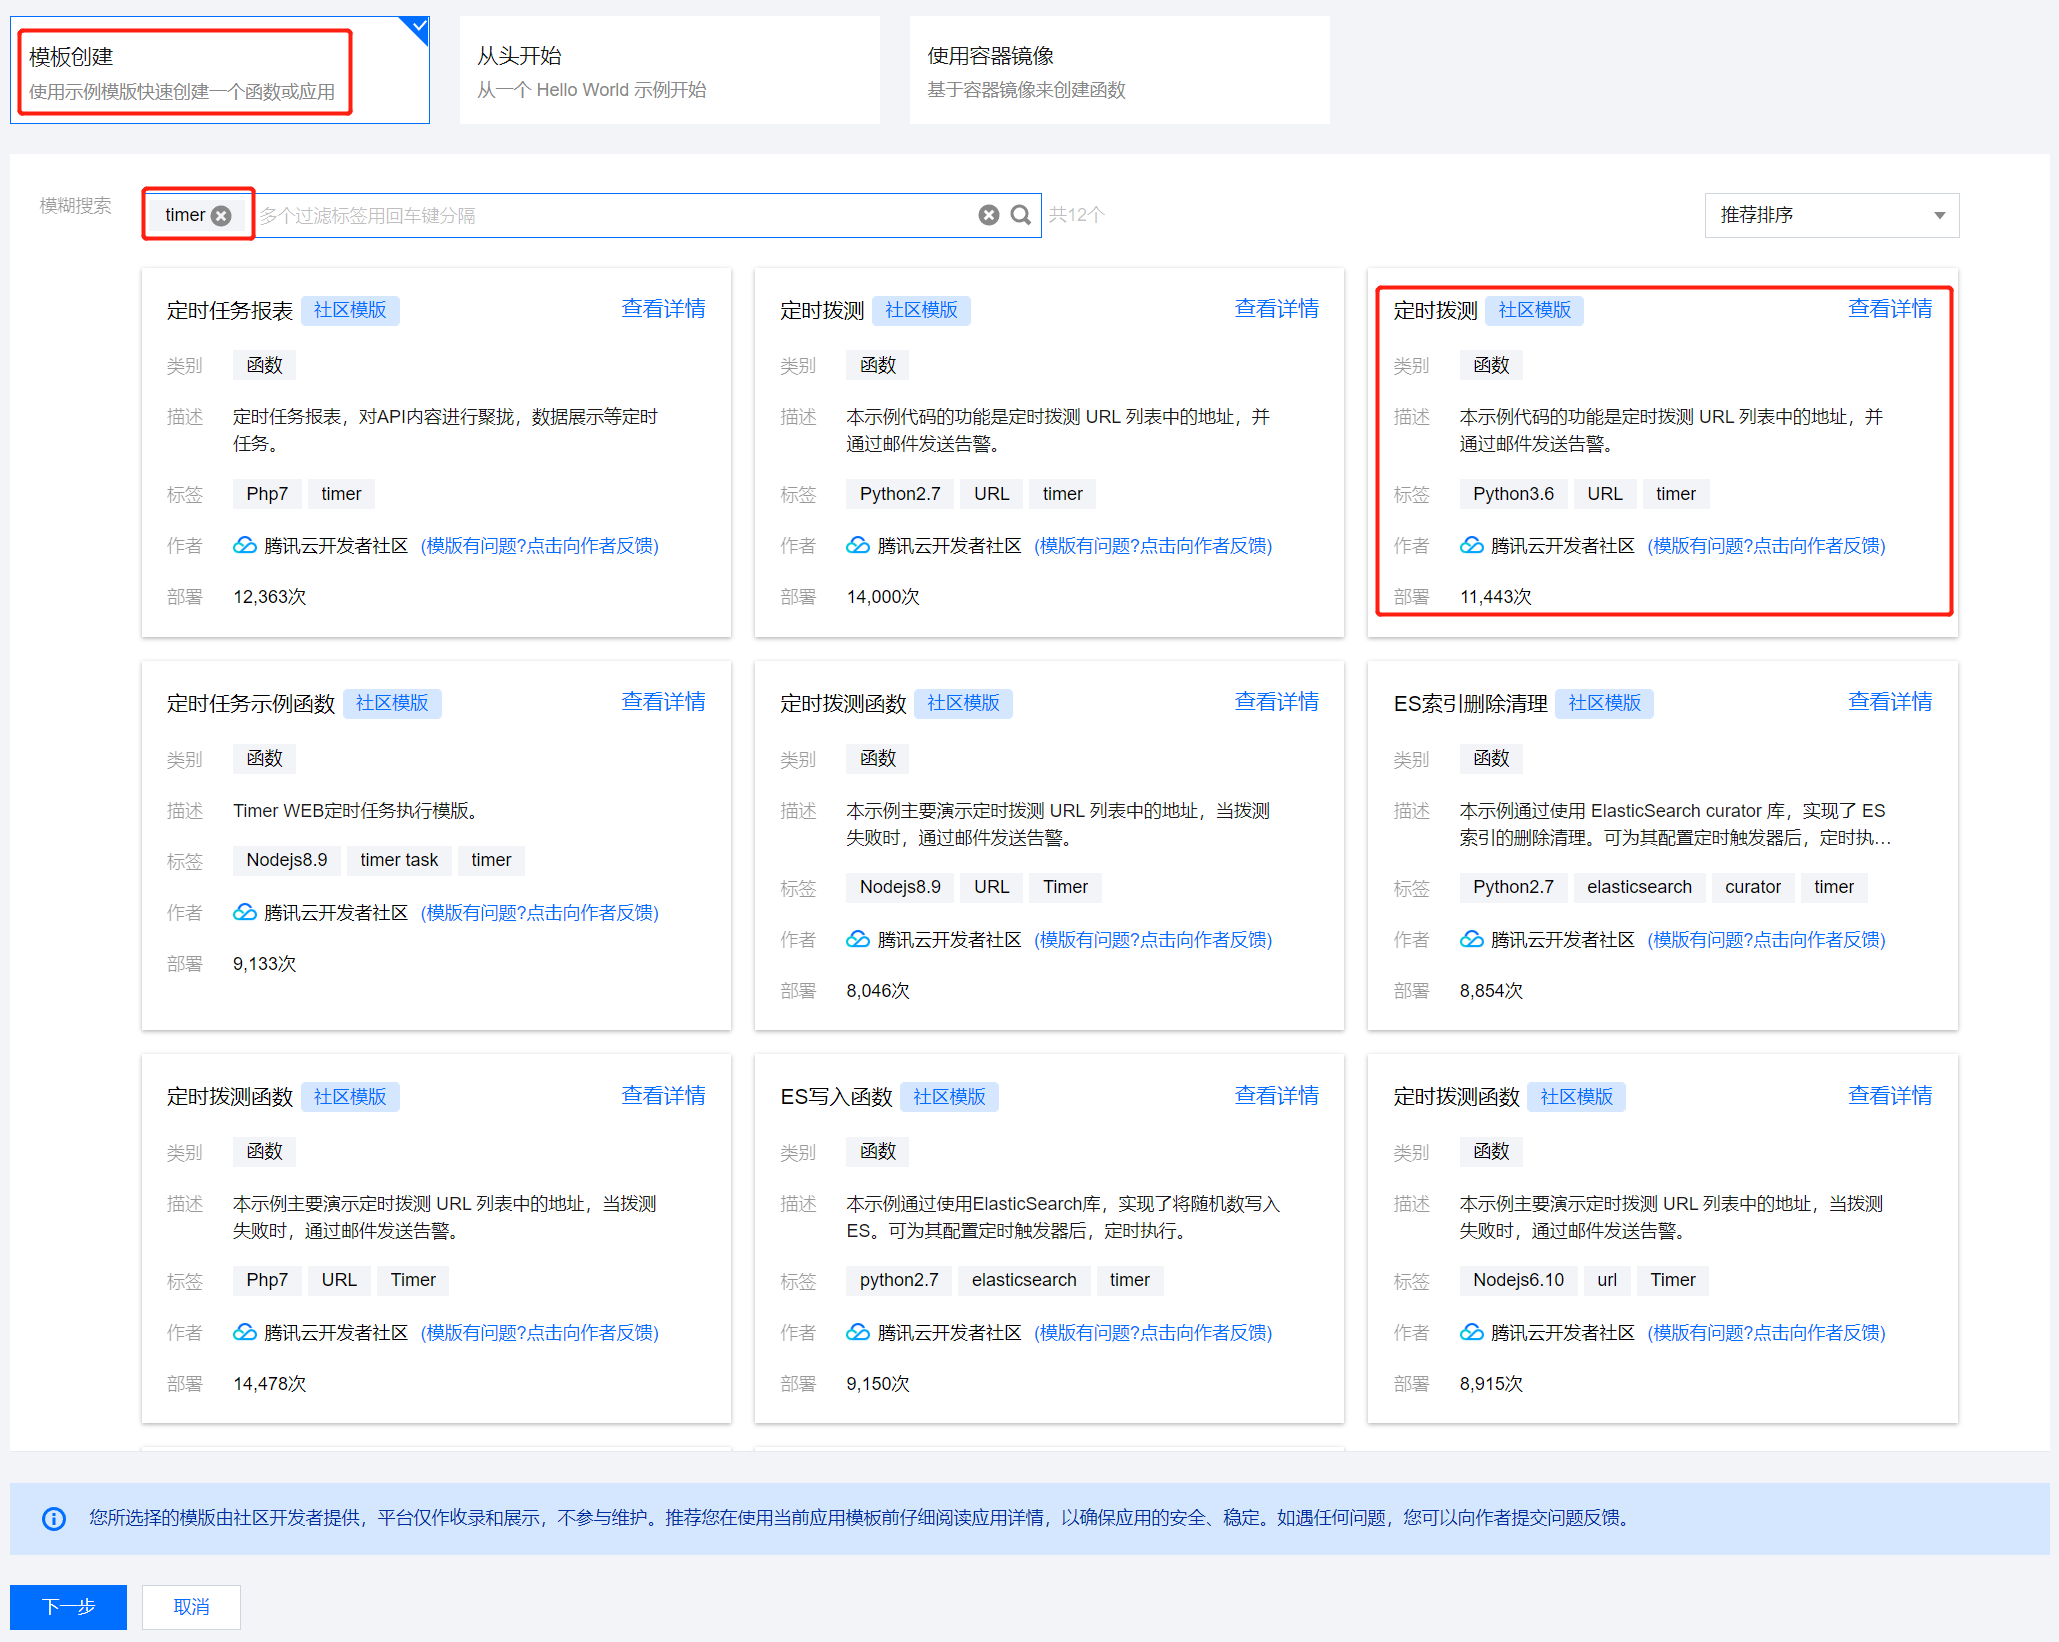The image size is (2059, 1642).
Task: Click the Python3.6 tag
Action: [x=1514, y=494]
